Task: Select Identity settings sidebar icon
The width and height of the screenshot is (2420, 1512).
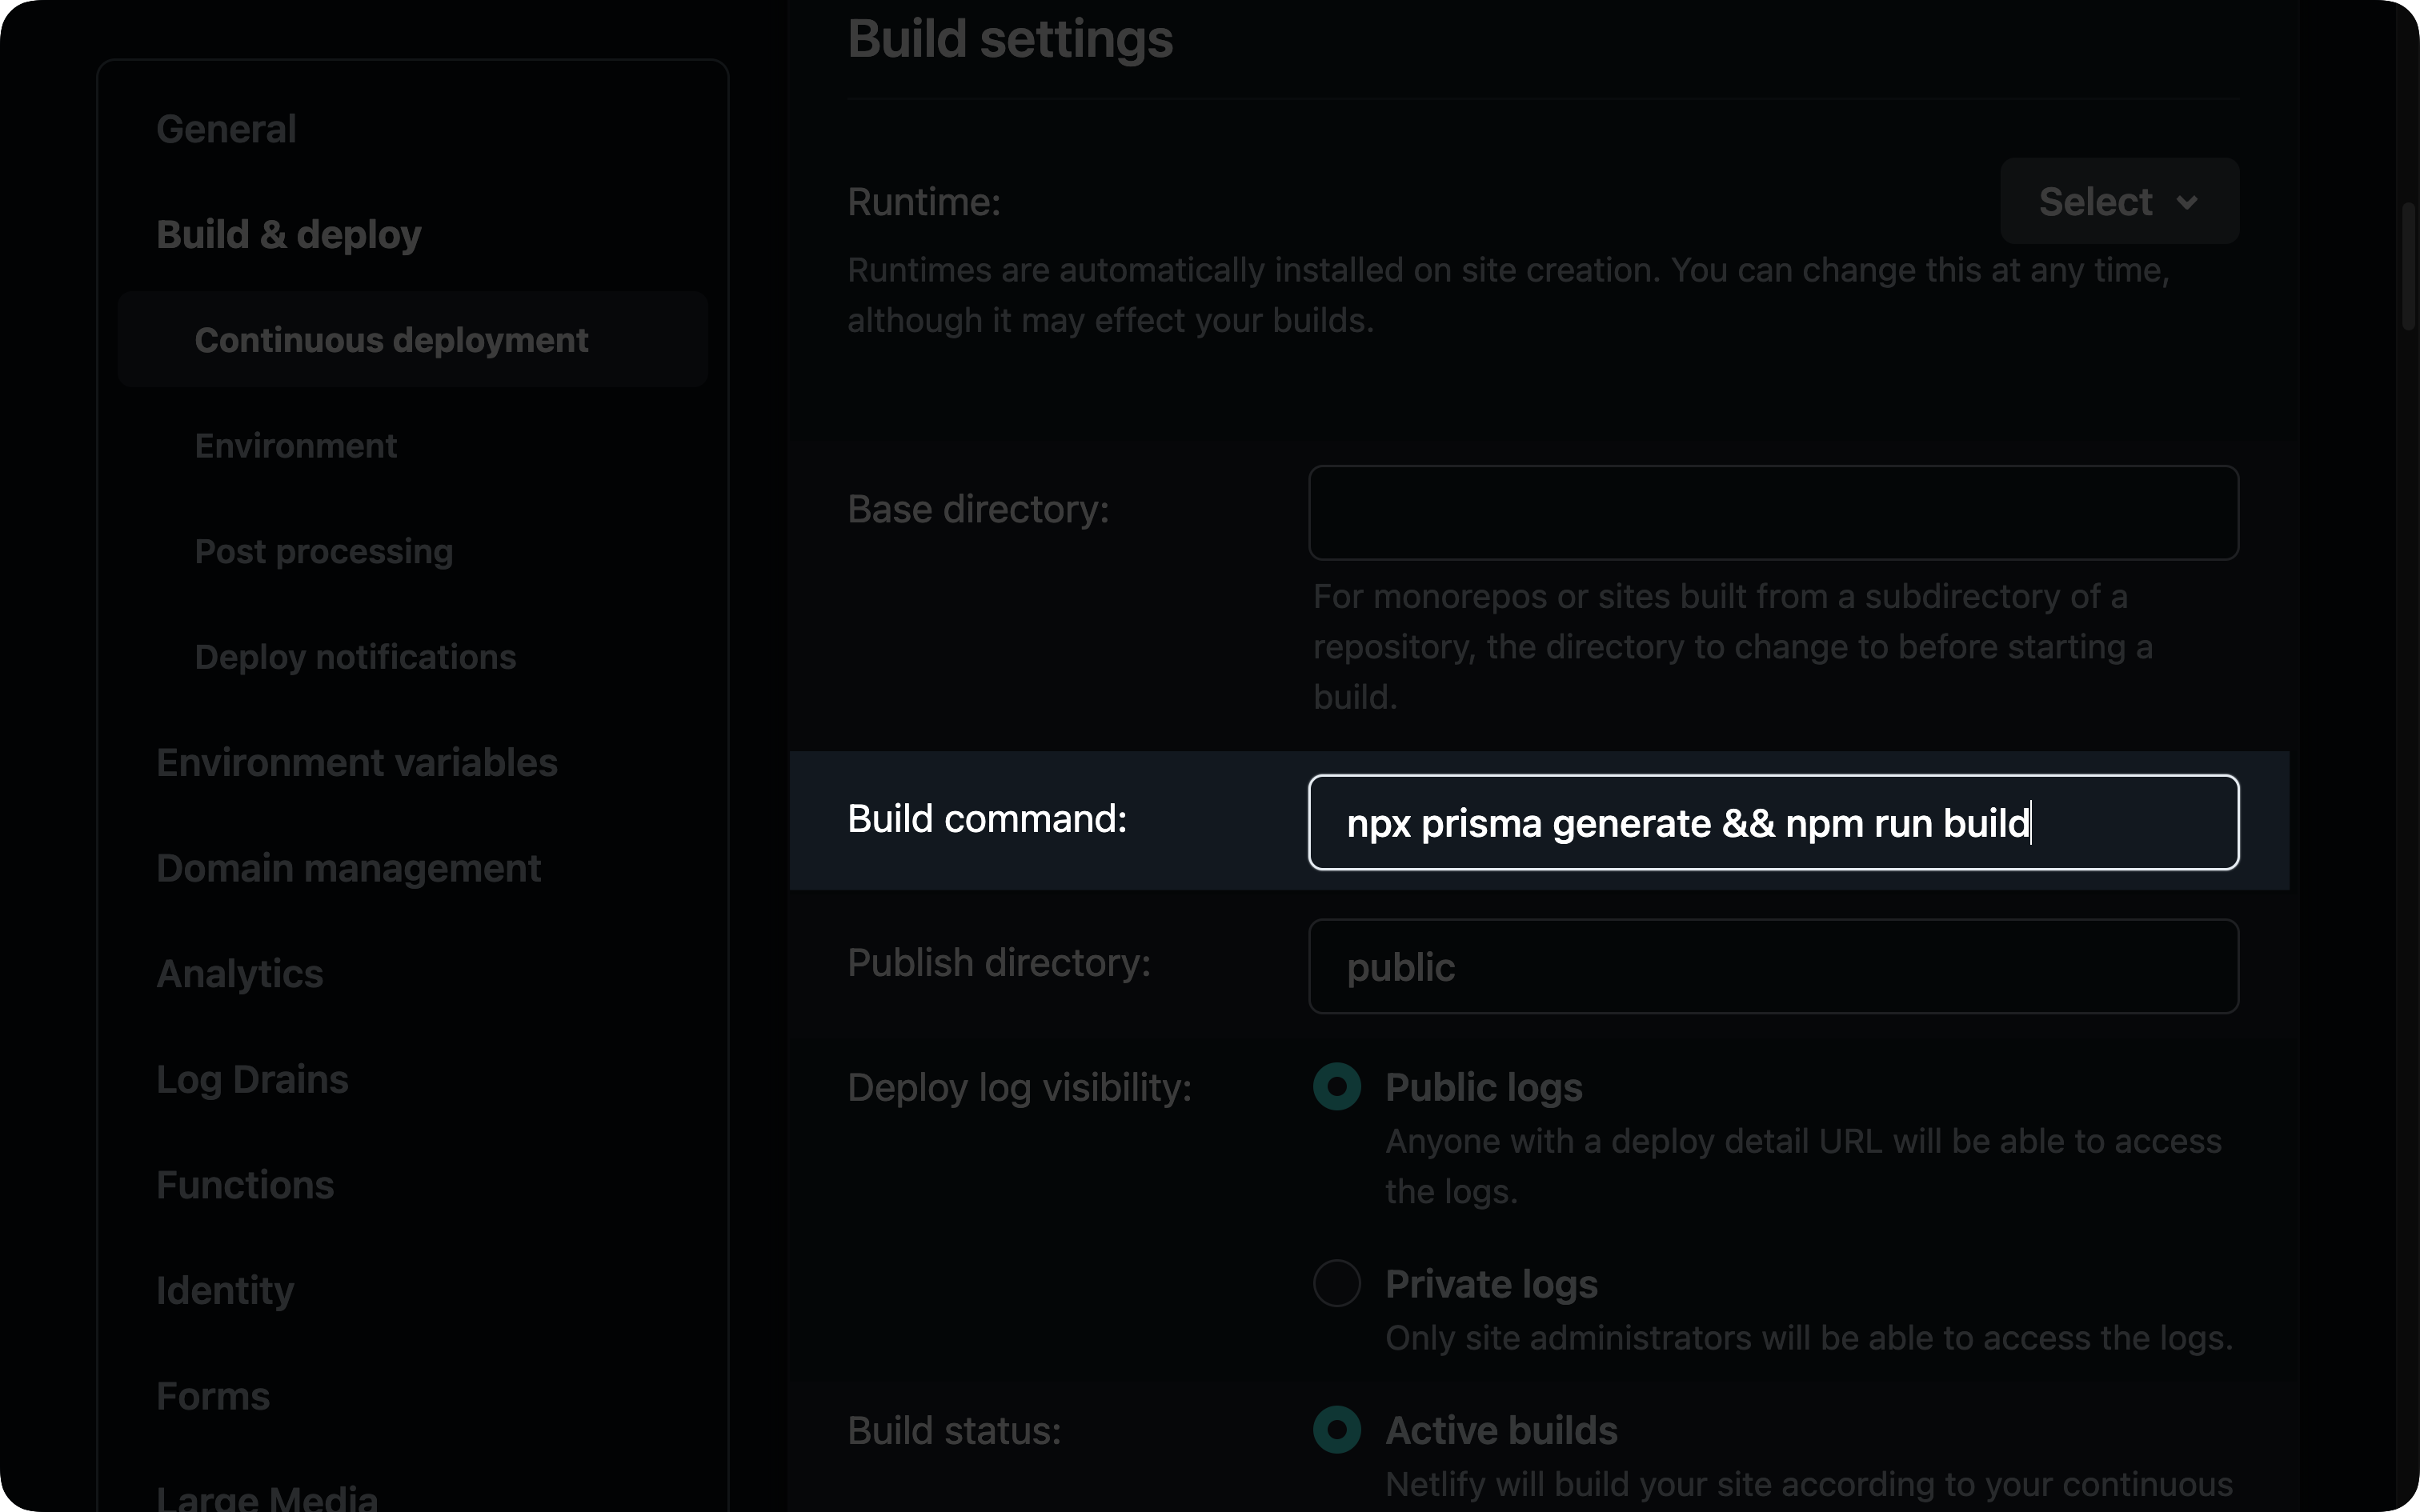Action: point(225,1290)
